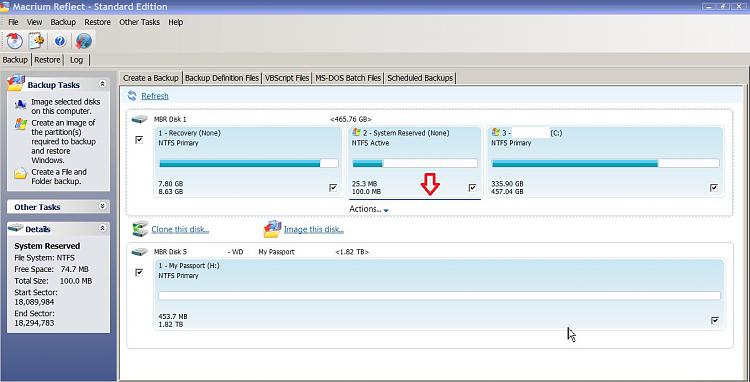This screenshot has width=750, height=382.
Task: Click Create an image of Windows partitions
Action: click(64, 142)
